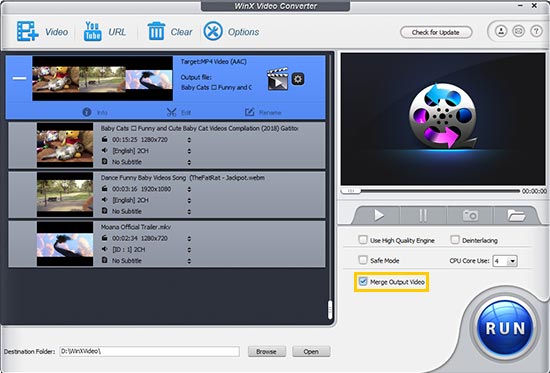Enable Safe Mode checkbox

(x=363, y=260)
